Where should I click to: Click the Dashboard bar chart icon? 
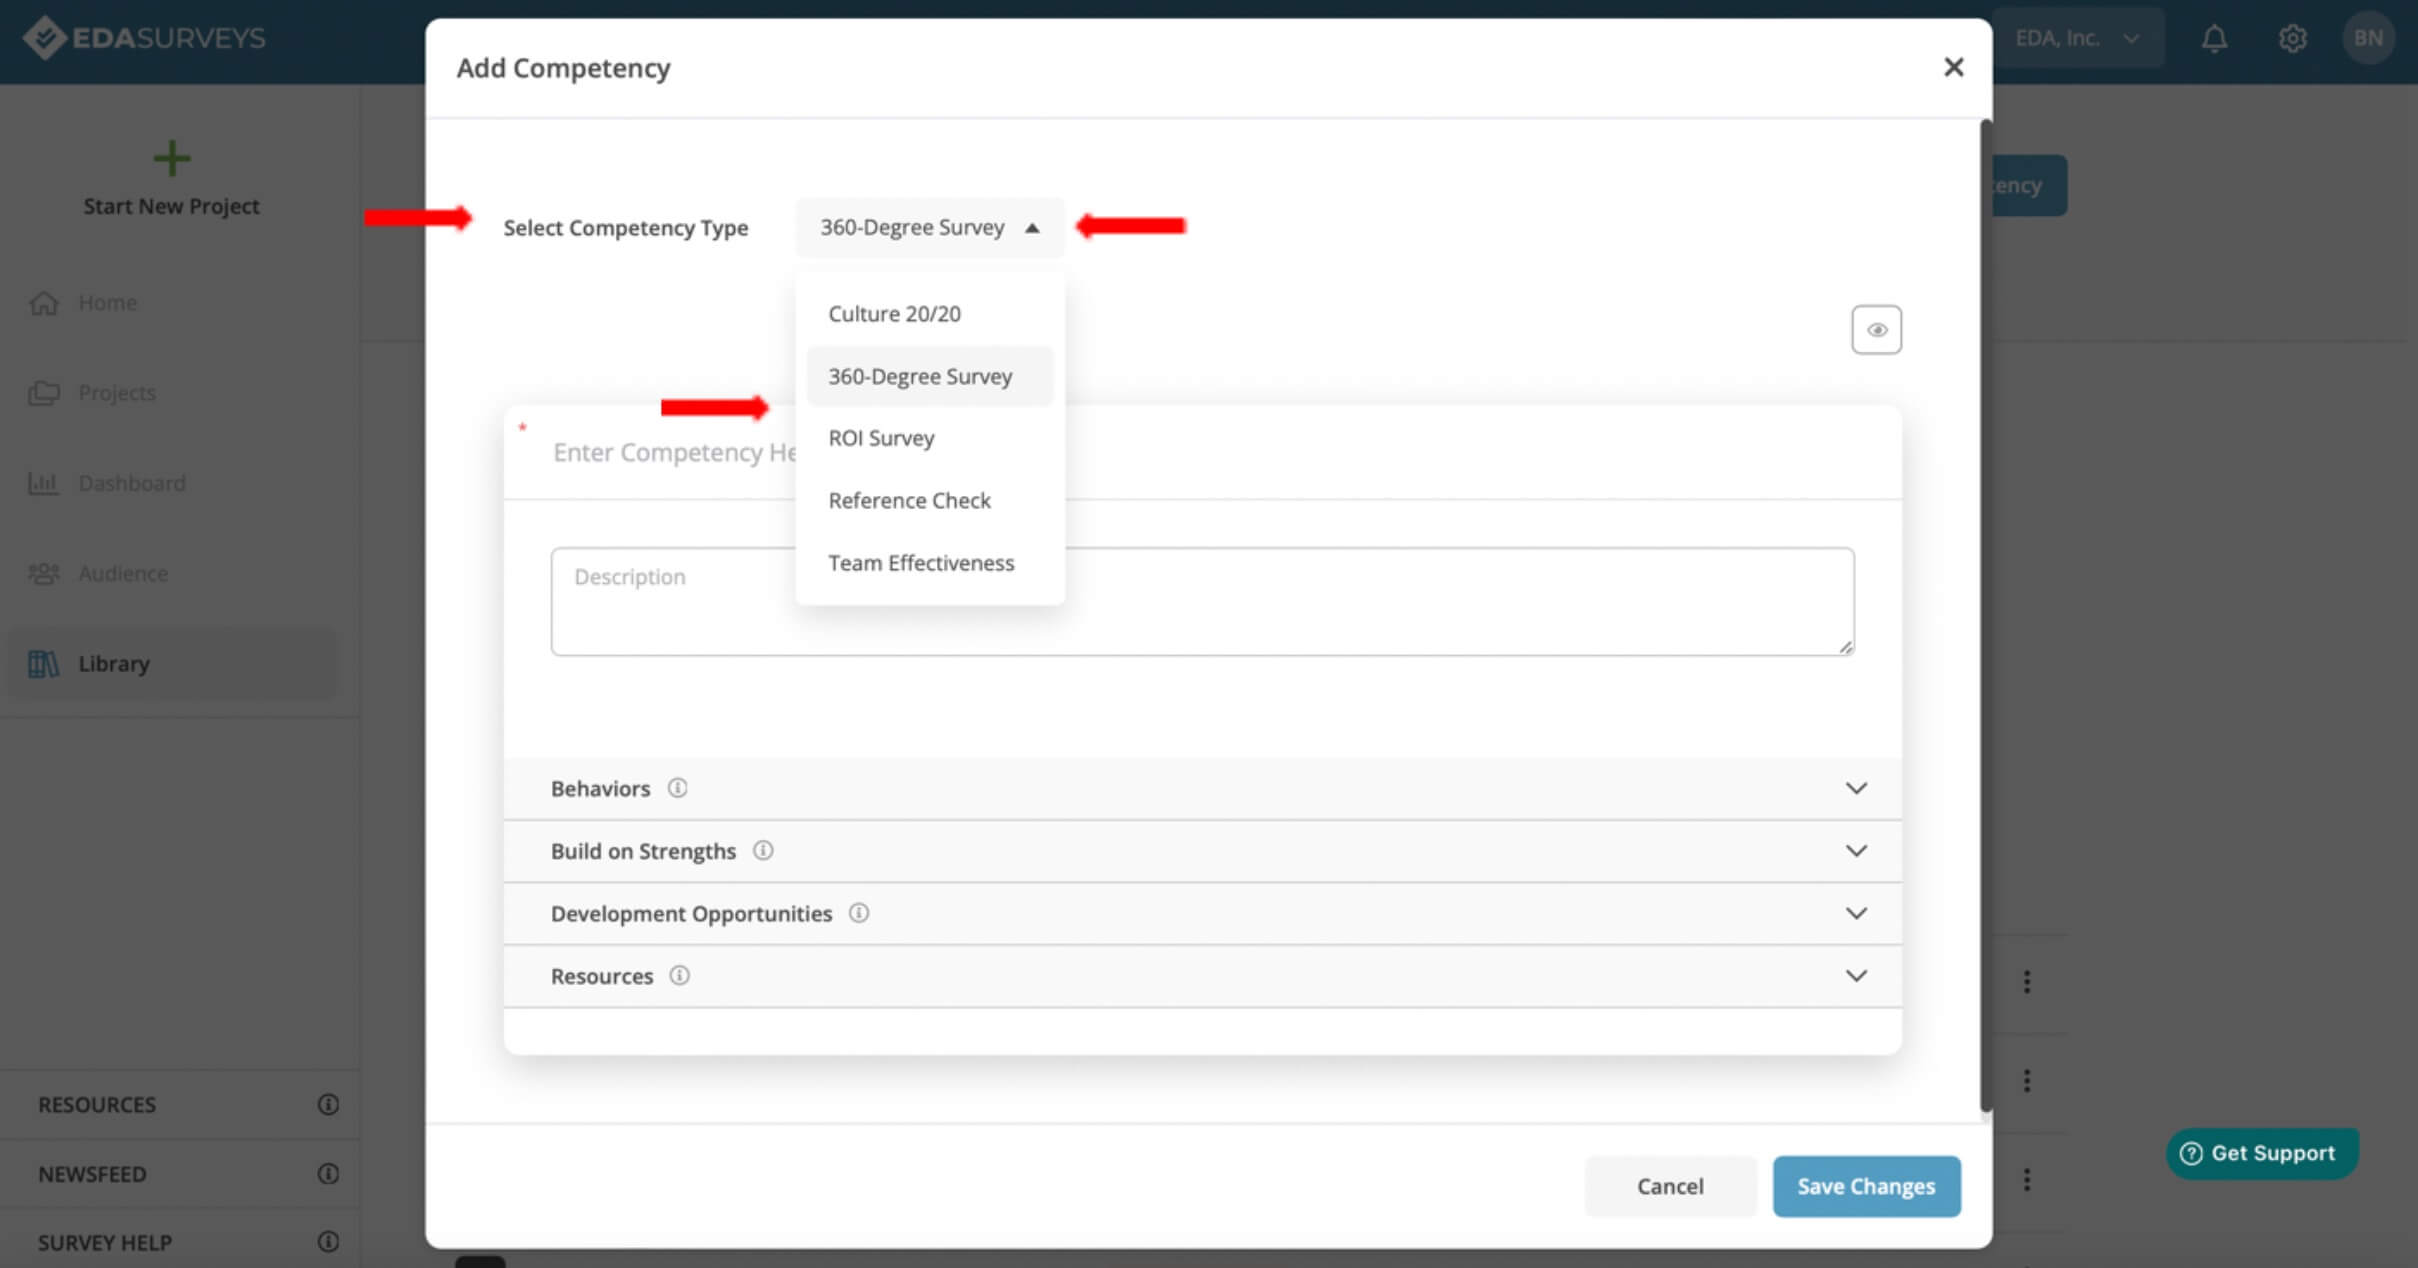(x=43, y=483)
